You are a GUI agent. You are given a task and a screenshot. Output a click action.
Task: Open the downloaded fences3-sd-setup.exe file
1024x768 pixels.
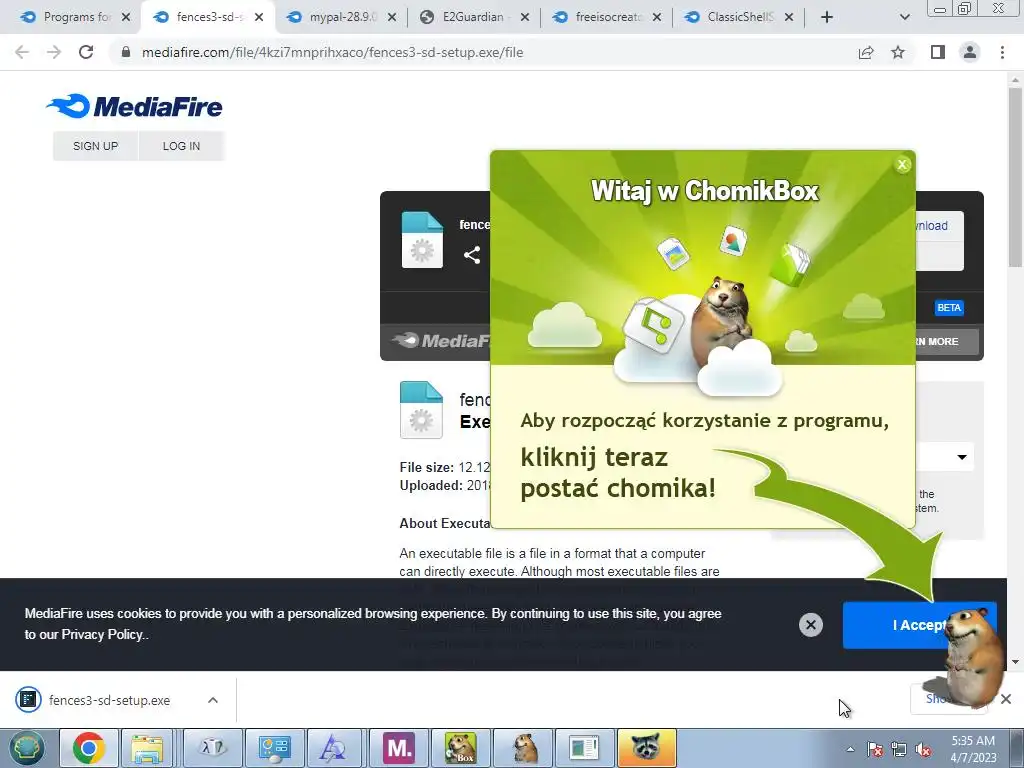pyautogui.click(x=108, y=700)
